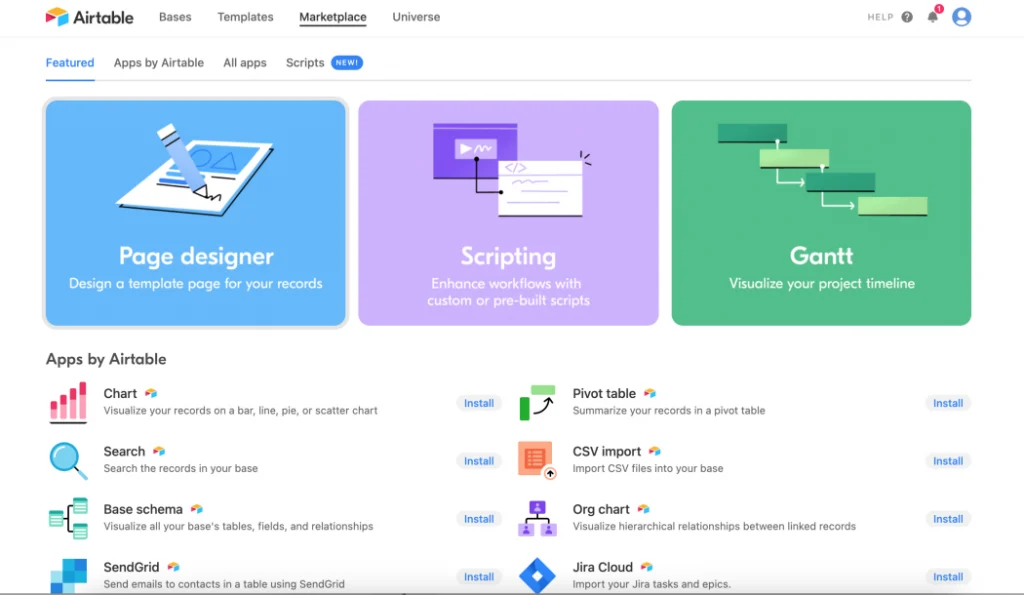Screen dimensions: 1024x595
Task: Install the Chart app
Action: tap(479, 403)
